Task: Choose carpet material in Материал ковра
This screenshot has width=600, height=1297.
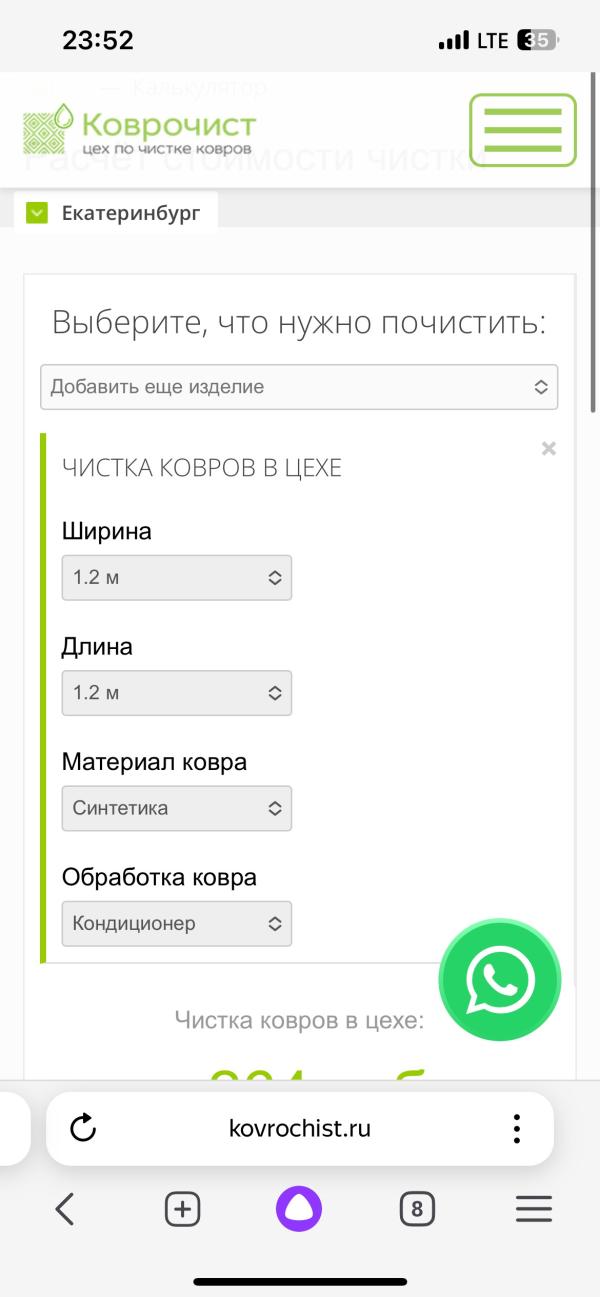Action: (x=177, y=808)
